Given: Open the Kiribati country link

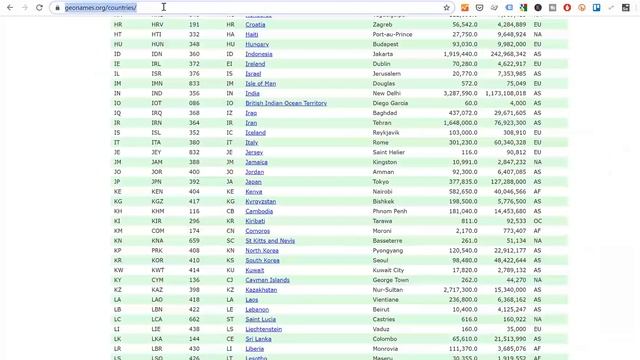Looking at the screenshot, I should click(x=255, y=221).
